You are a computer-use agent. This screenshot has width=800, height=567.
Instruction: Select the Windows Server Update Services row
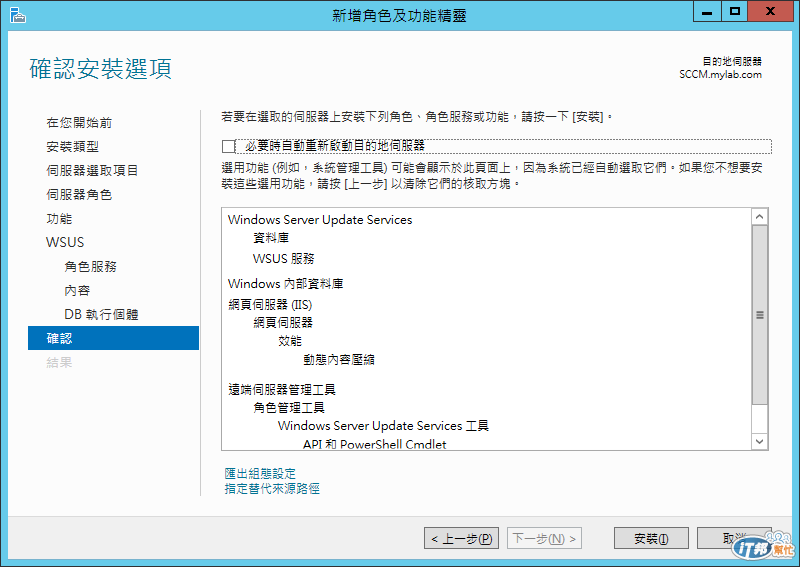tap(320, 219)
